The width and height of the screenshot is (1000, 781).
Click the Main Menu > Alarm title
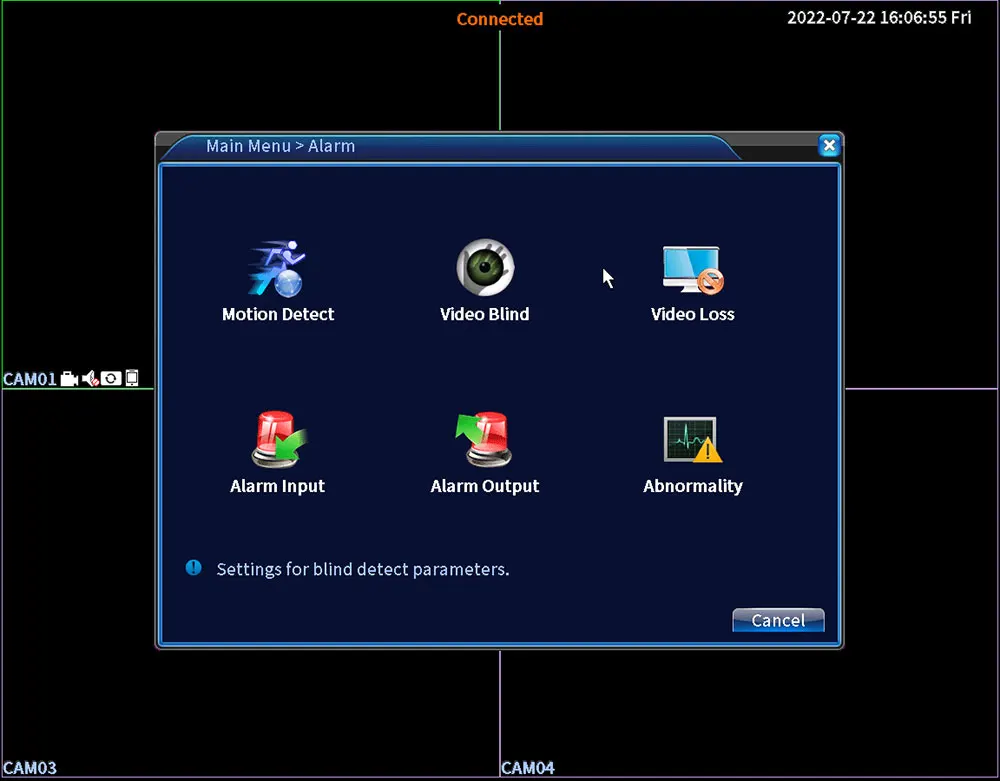[281, 146]
